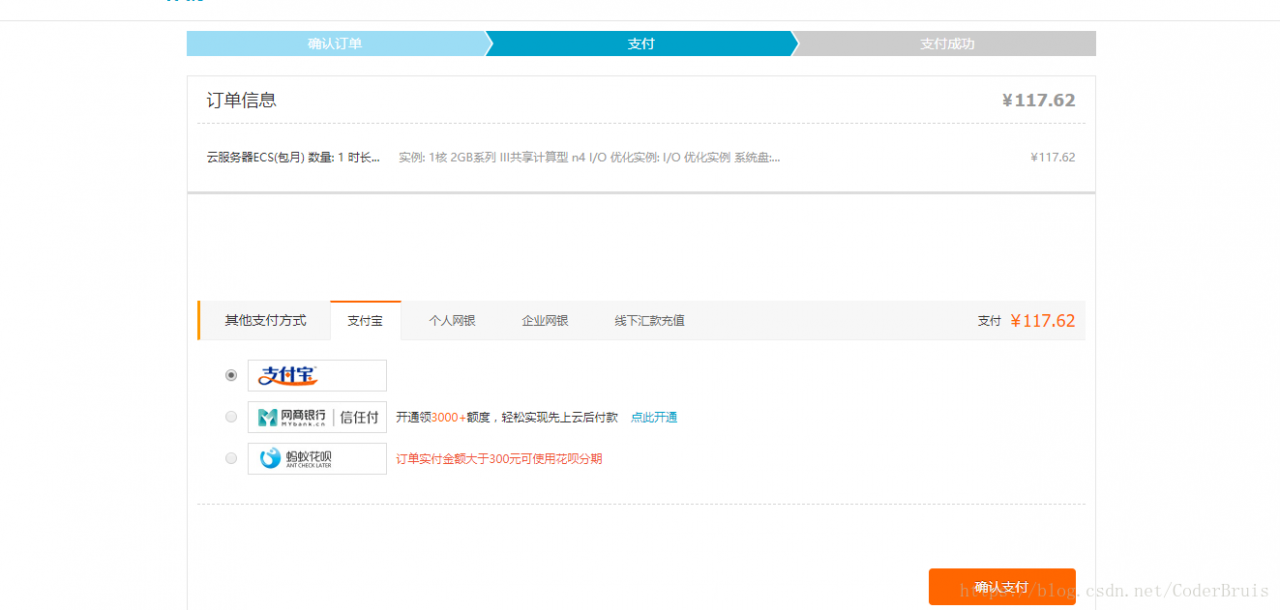Click the item price ¥117.62 in order row
The width and height of the screenshot is (1280, 610).
tap(1053, 157)
